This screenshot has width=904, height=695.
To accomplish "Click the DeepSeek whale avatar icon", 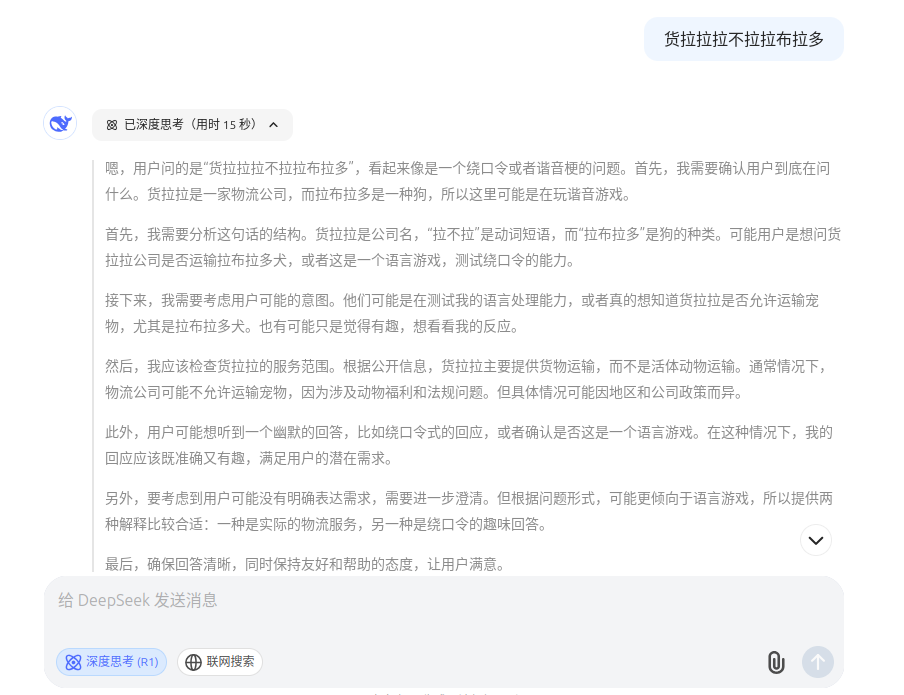I will tap(60, 123).
